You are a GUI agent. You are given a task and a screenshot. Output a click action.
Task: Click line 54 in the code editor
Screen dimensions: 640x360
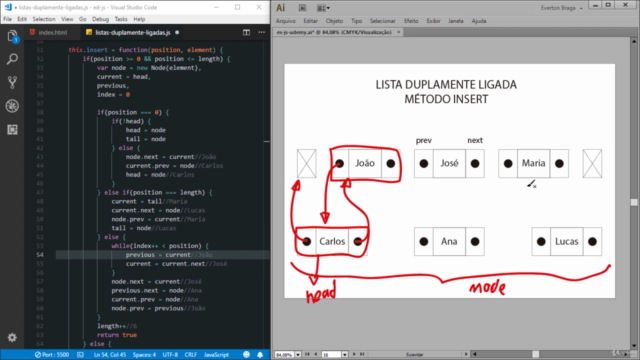[162, 255]
